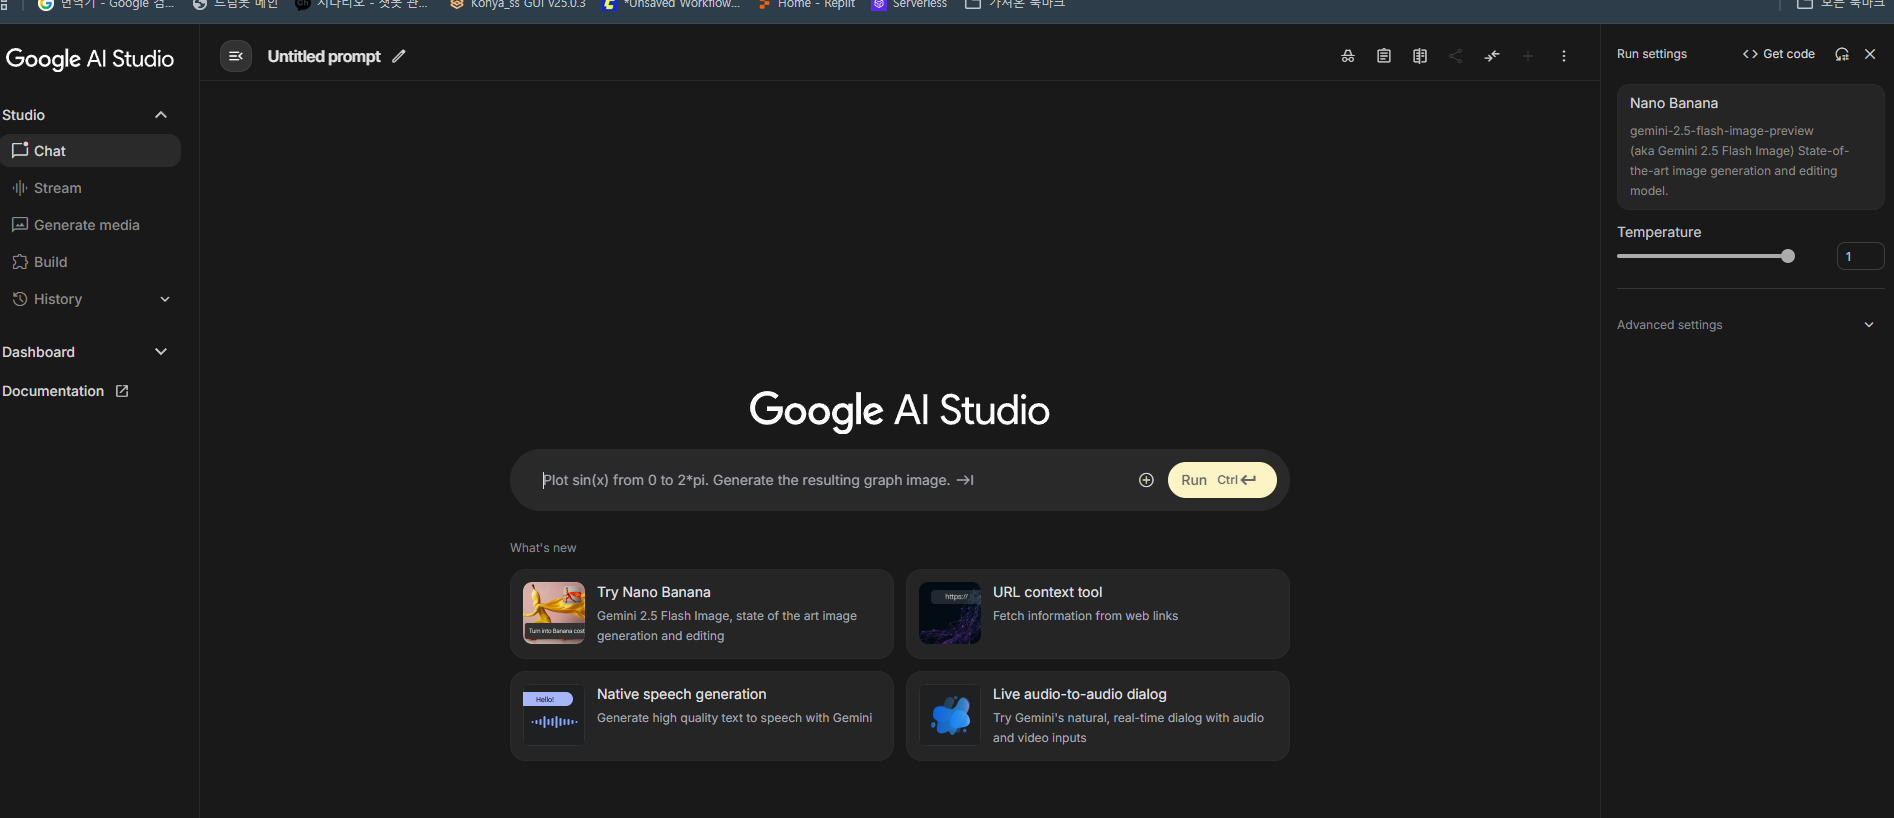Open system instructions clipboard icon
1894x818 pixels.
click(1384, 56)
